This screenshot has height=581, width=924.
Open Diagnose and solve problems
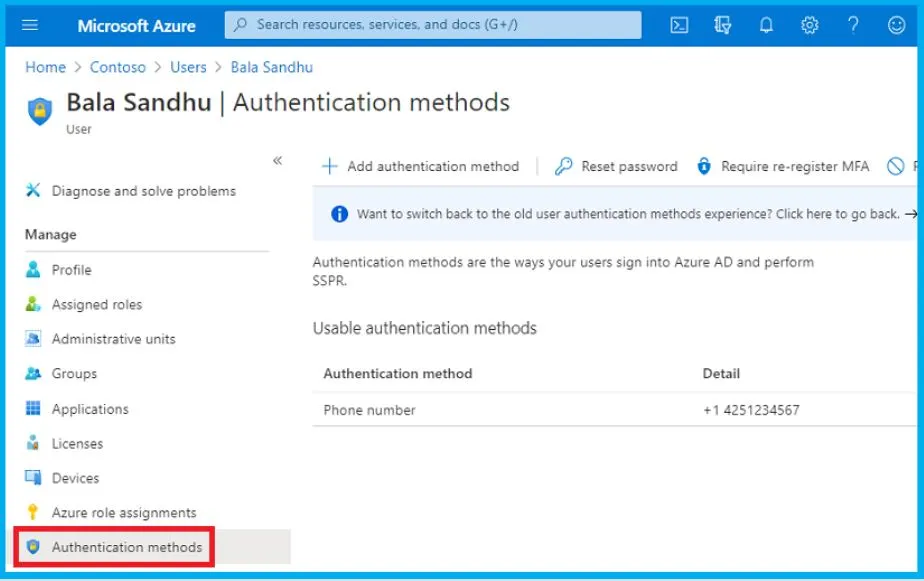pyautogui.click(x=143, y=191)
